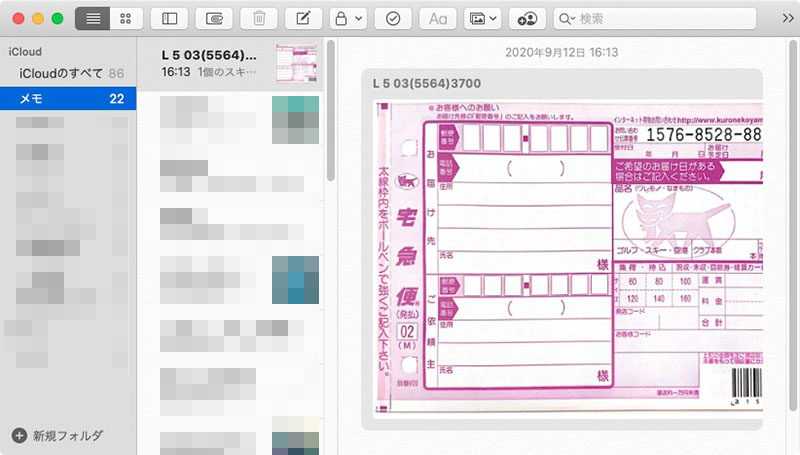Open the L 5 03(5564) note
This screenshot has width=800, height=455.
click(x=231, y=64)
